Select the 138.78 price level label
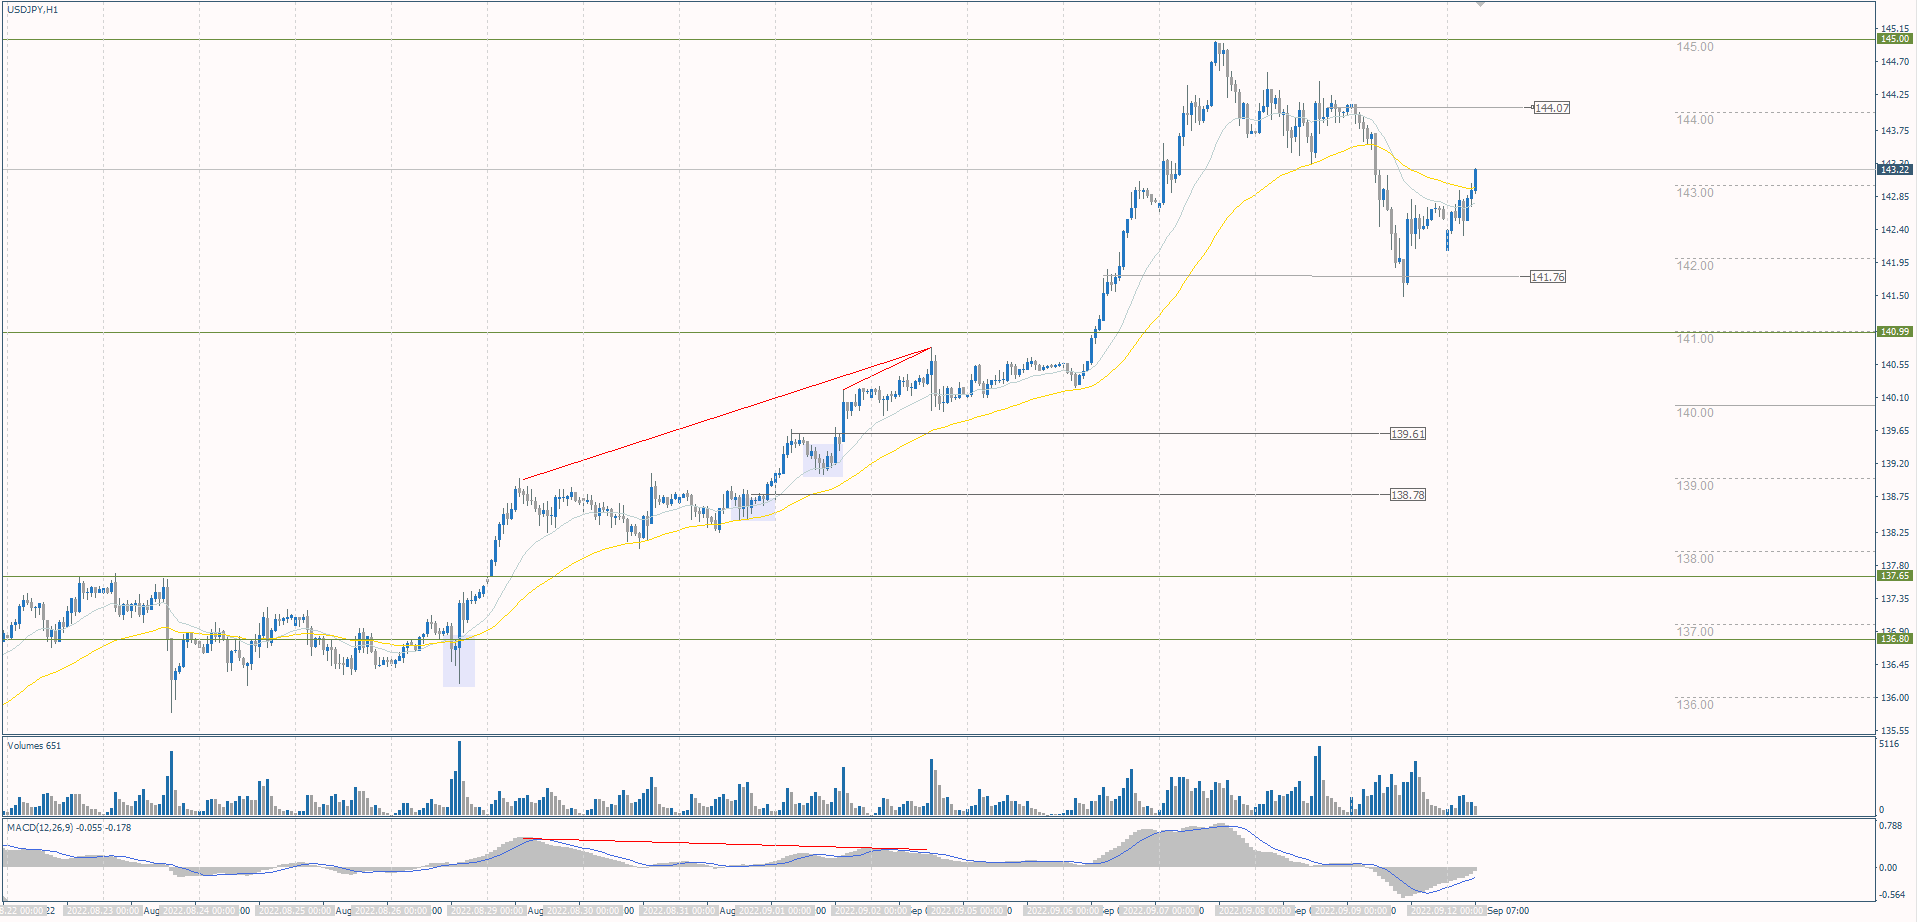Screen dimensions: 1917x922 [x=1408, y=495]
